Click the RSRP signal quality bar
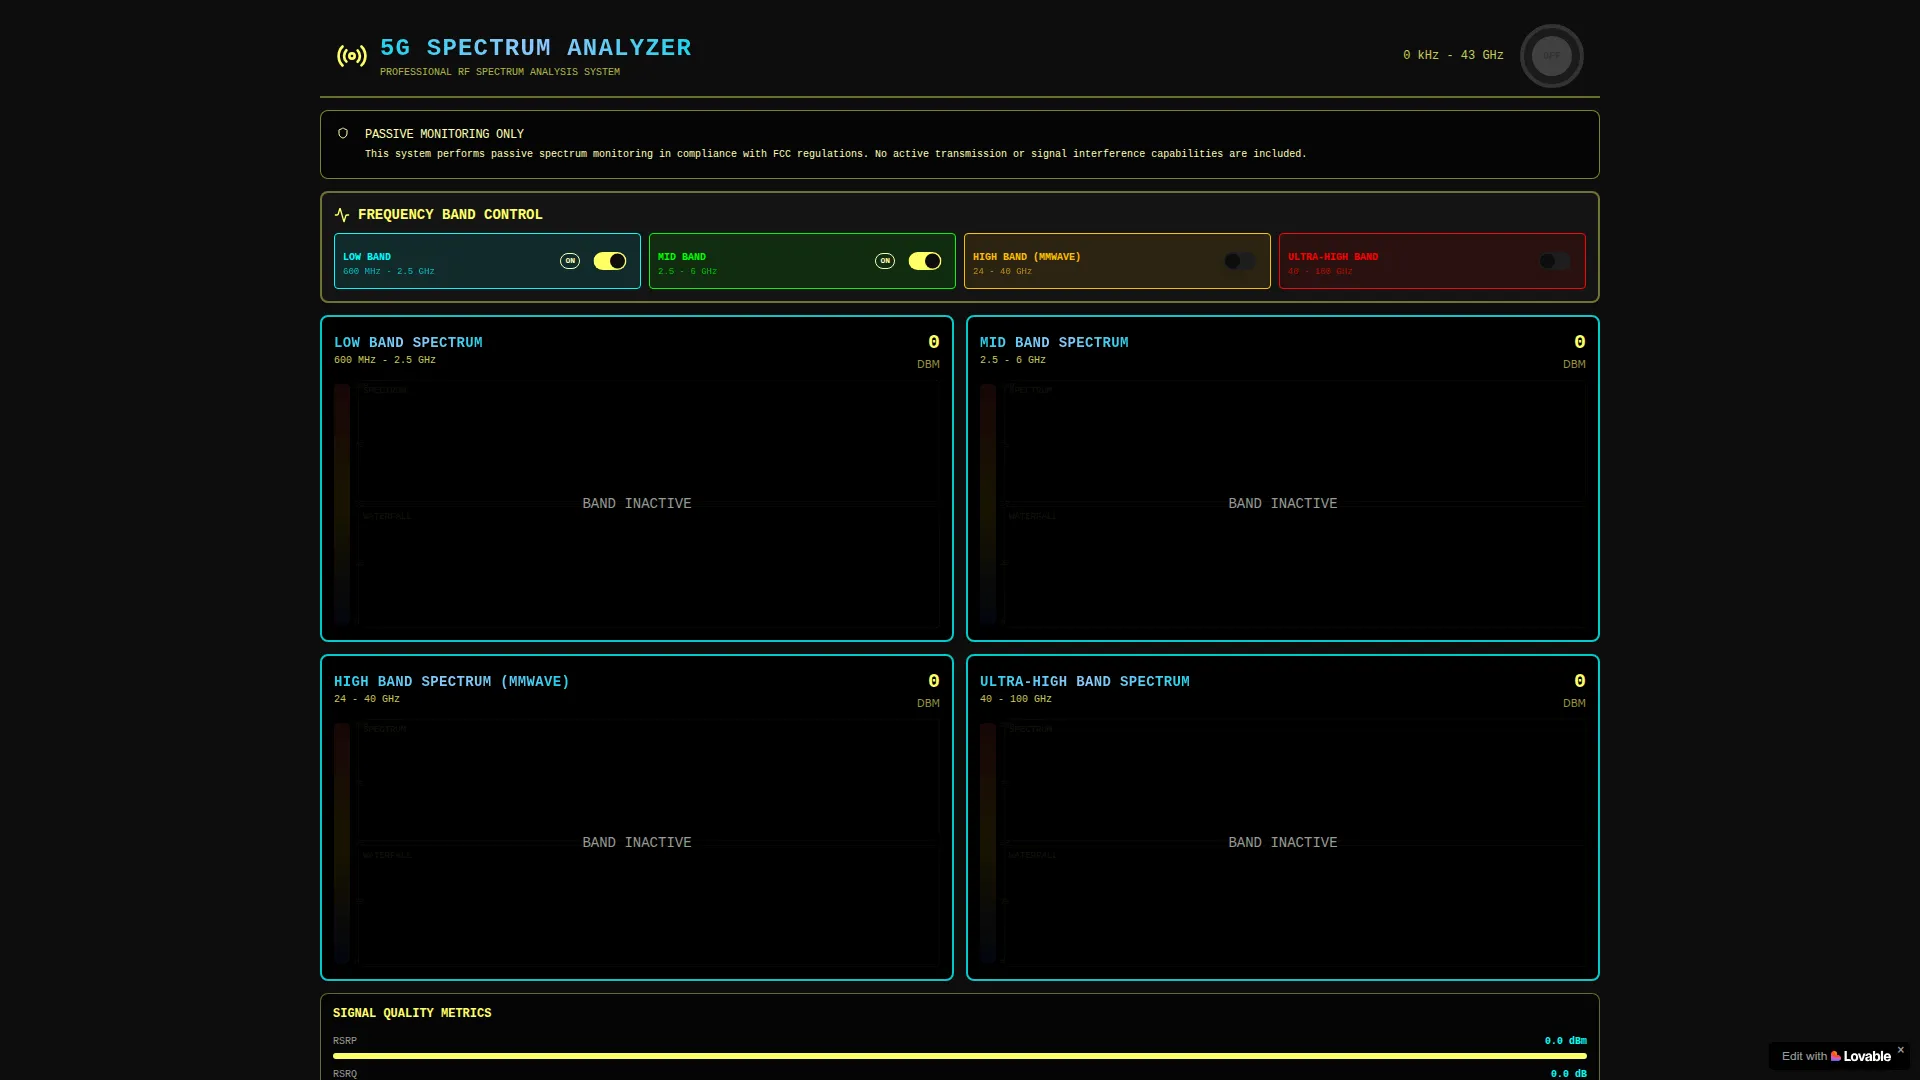The image size is (1920, 1080). point(960,1056)
